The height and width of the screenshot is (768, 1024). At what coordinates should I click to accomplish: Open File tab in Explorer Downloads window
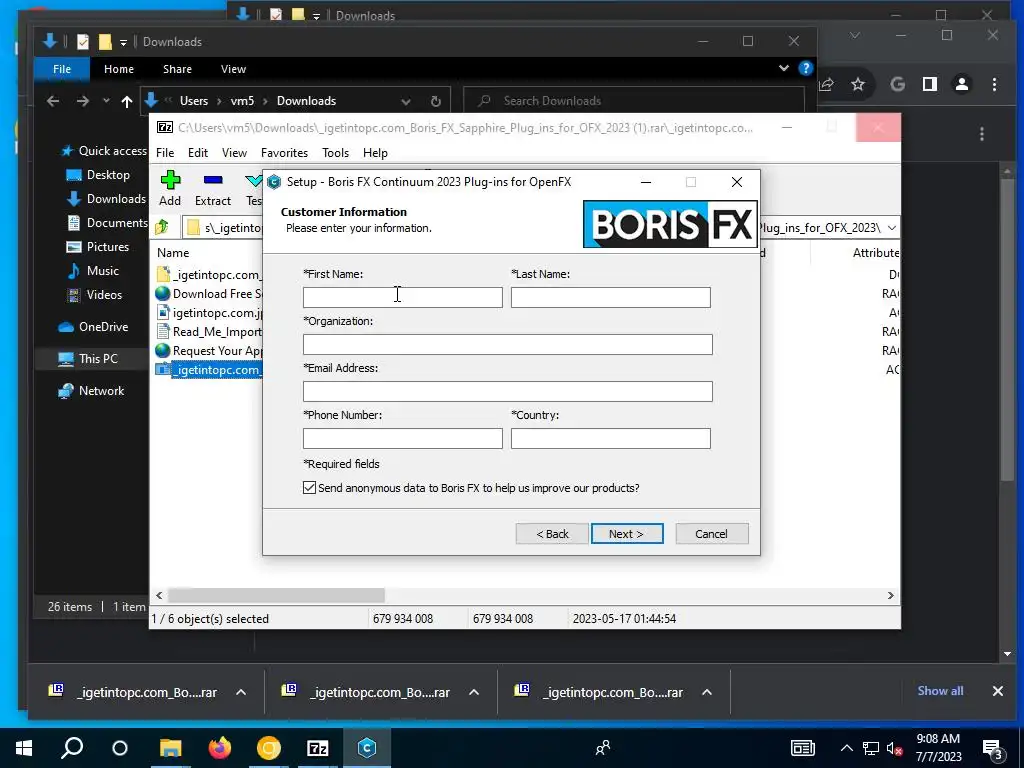pyautogui.click(x=62, y=69)
